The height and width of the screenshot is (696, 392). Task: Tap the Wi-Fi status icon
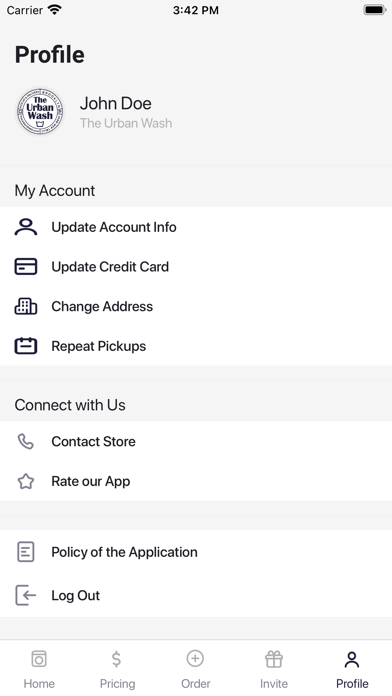(x=55, y=10)
